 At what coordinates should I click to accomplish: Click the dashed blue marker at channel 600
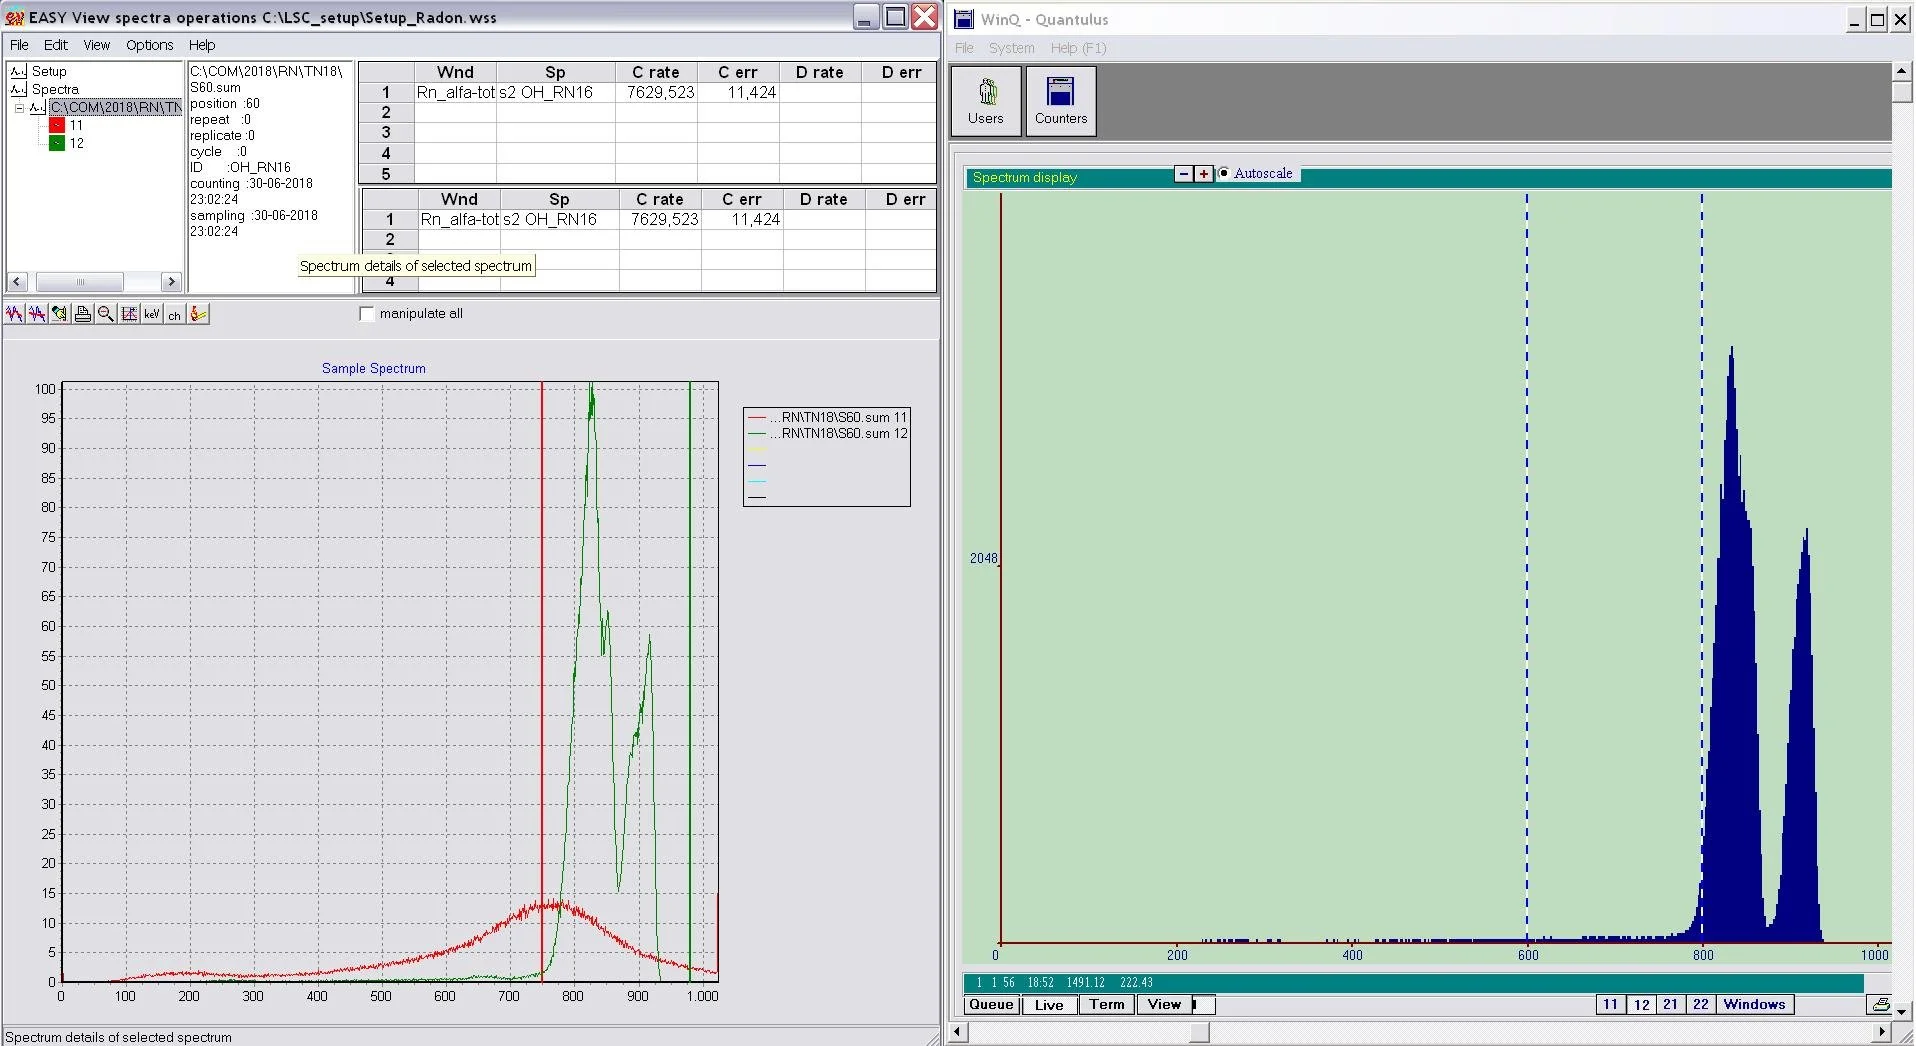(x=1527, y=568)
